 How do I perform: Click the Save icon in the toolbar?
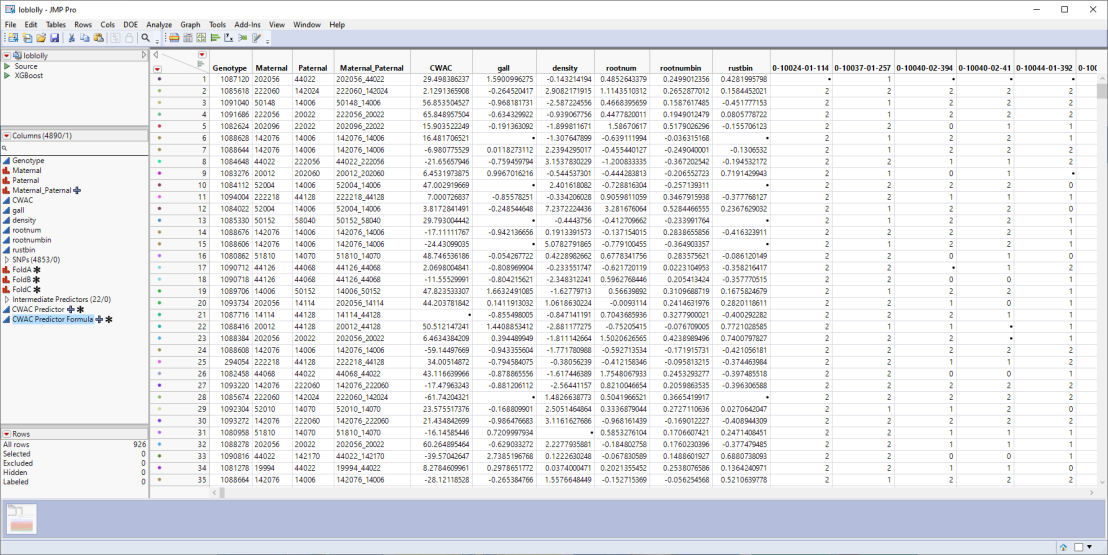tap(55, 38)
